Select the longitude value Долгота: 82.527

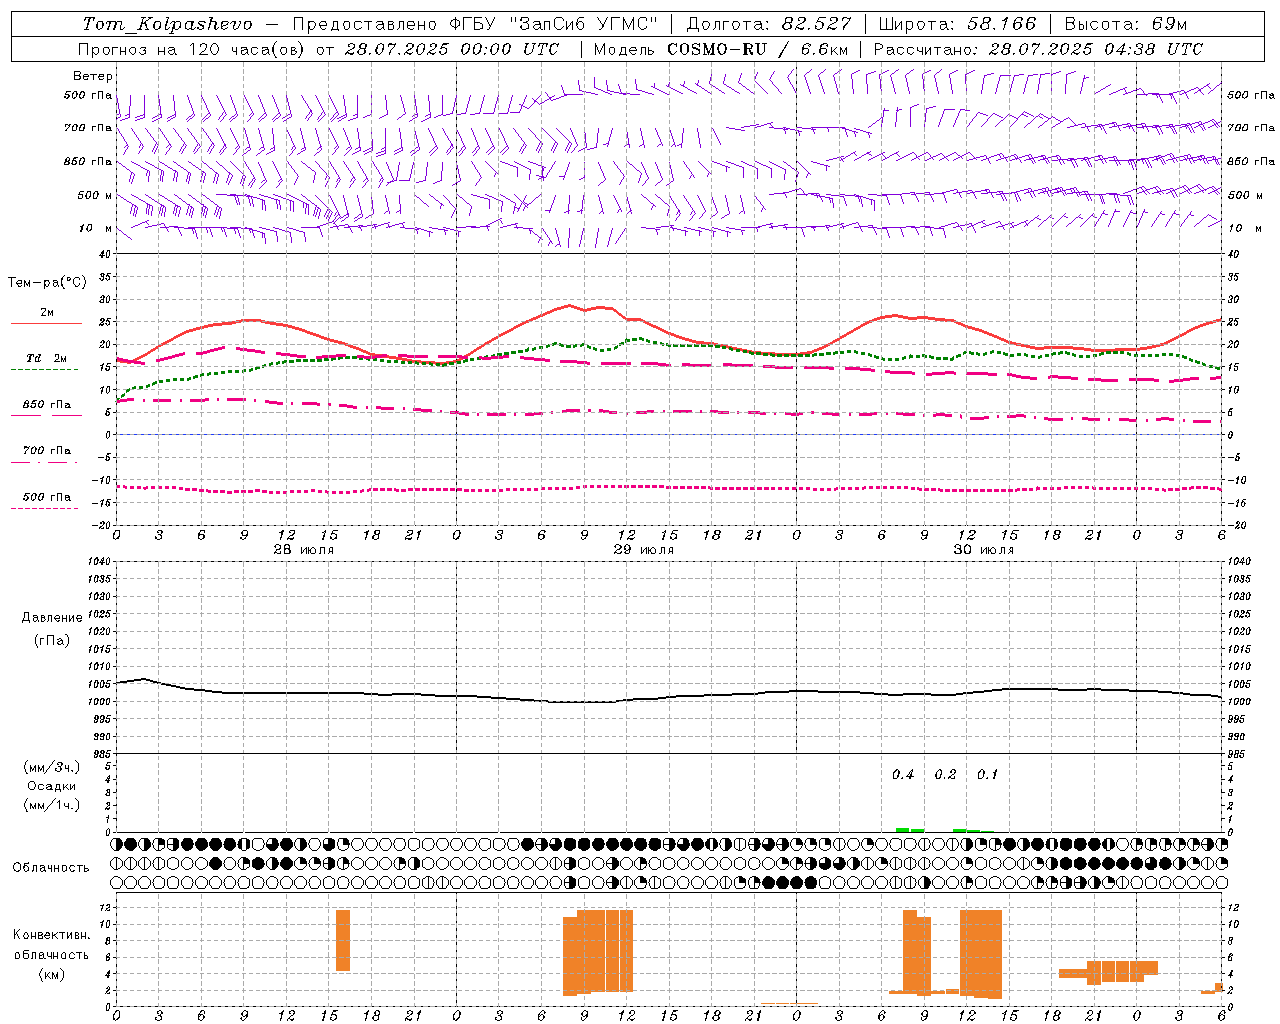(769, 24)
